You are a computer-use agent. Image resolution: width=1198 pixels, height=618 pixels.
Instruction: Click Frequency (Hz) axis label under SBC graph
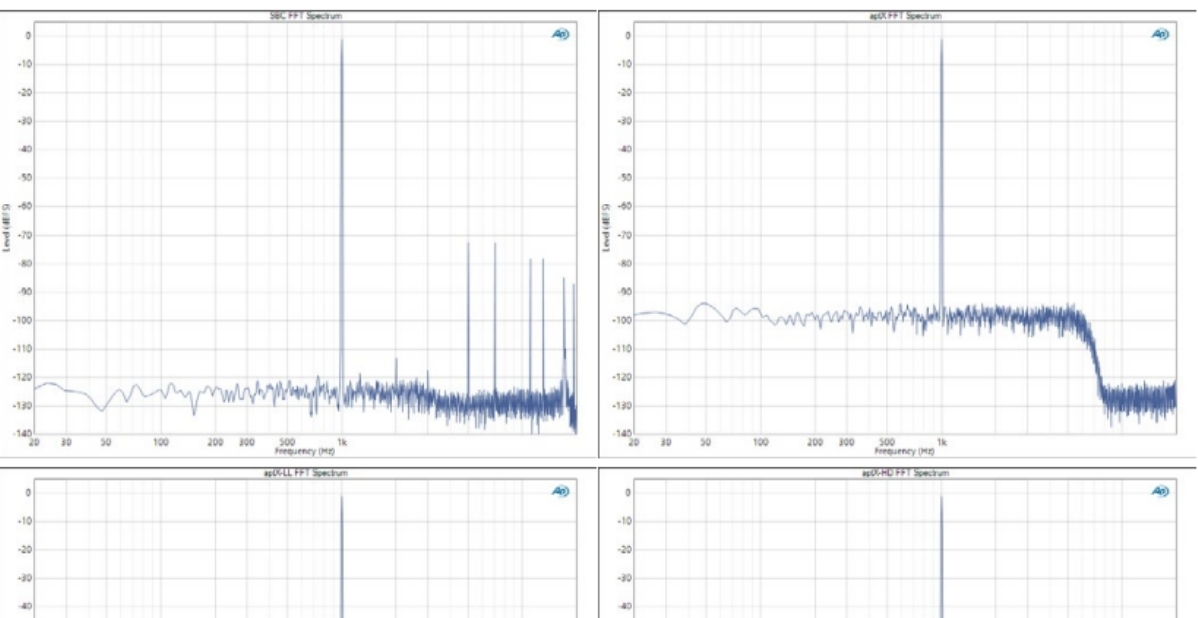304,451
